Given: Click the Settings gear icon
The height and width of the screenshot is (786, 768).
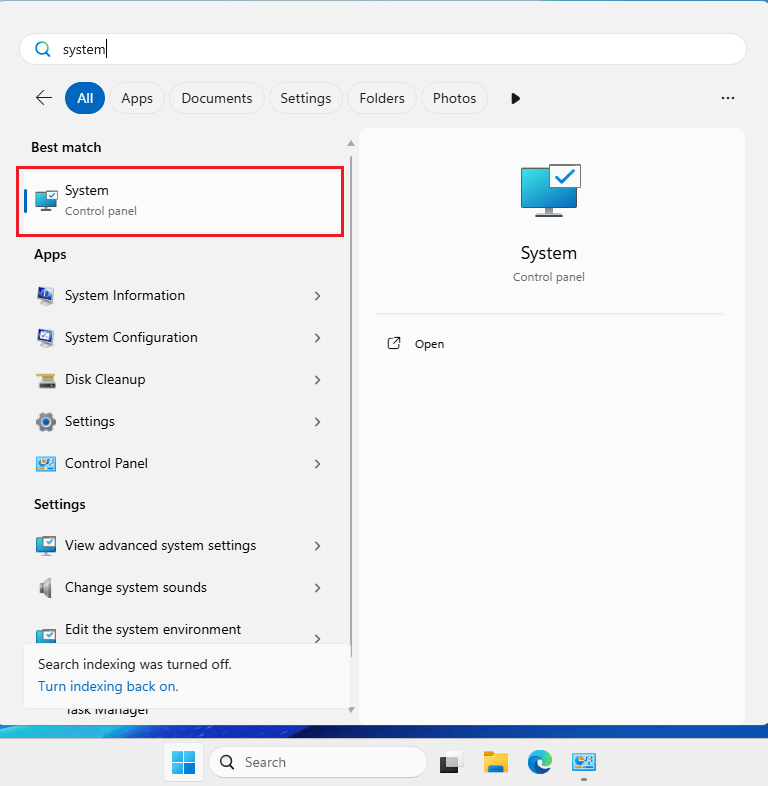Looking at the screenshot, I should (x=46, y=422).
